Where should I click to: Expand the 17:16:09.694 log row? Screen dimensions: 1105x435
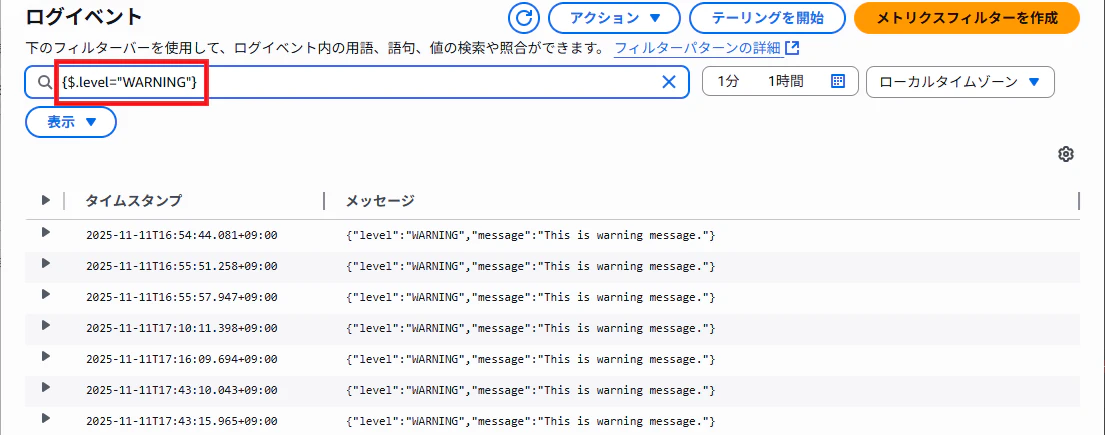46,356
